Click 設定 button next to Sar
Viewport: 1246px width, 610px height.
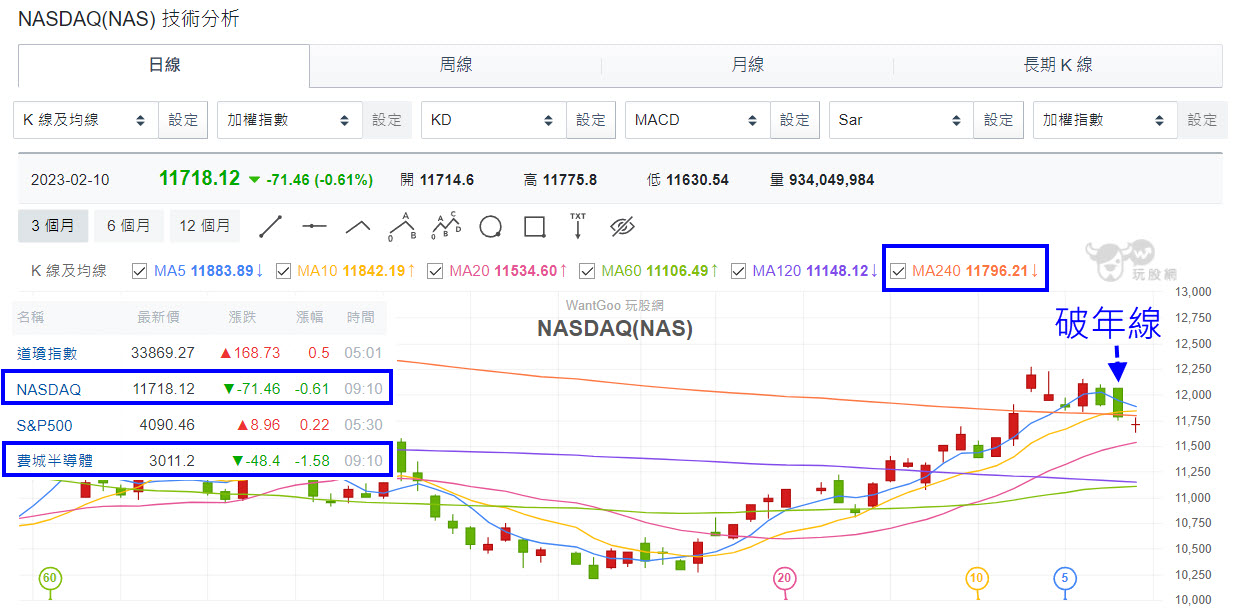[x=999, y=120]
